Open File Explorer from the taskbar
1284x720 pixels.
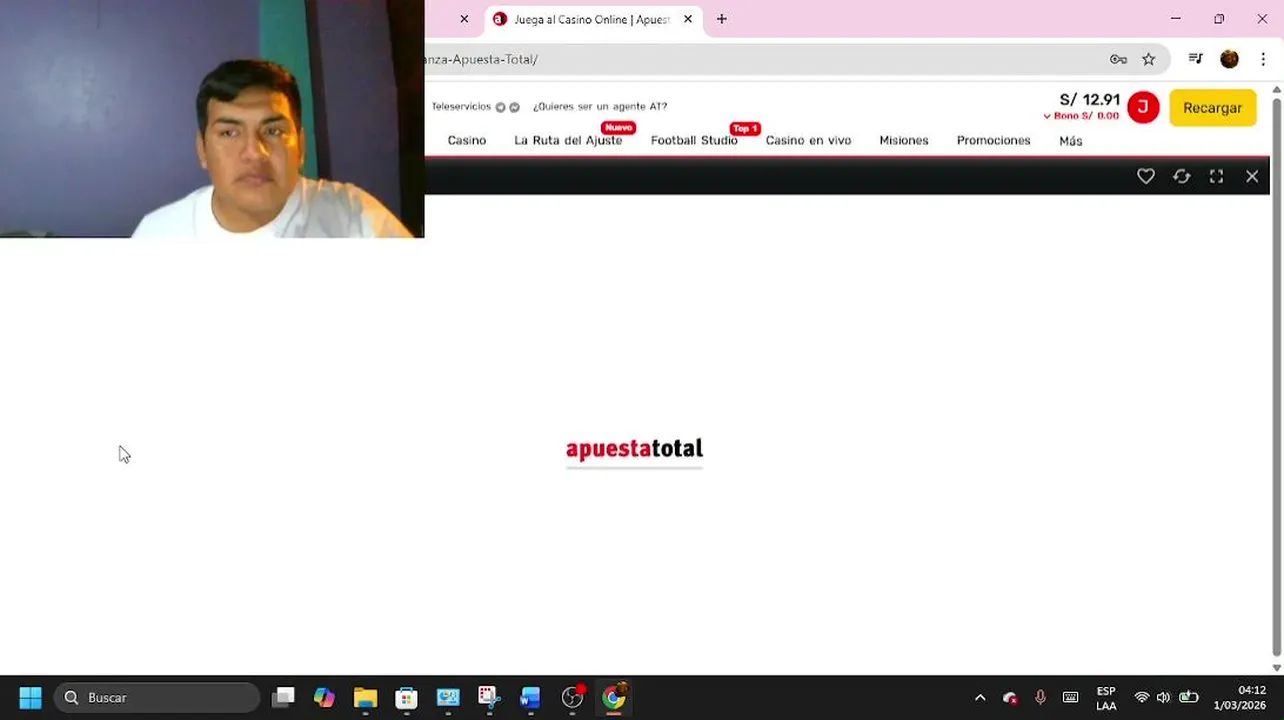coord(365,697)
